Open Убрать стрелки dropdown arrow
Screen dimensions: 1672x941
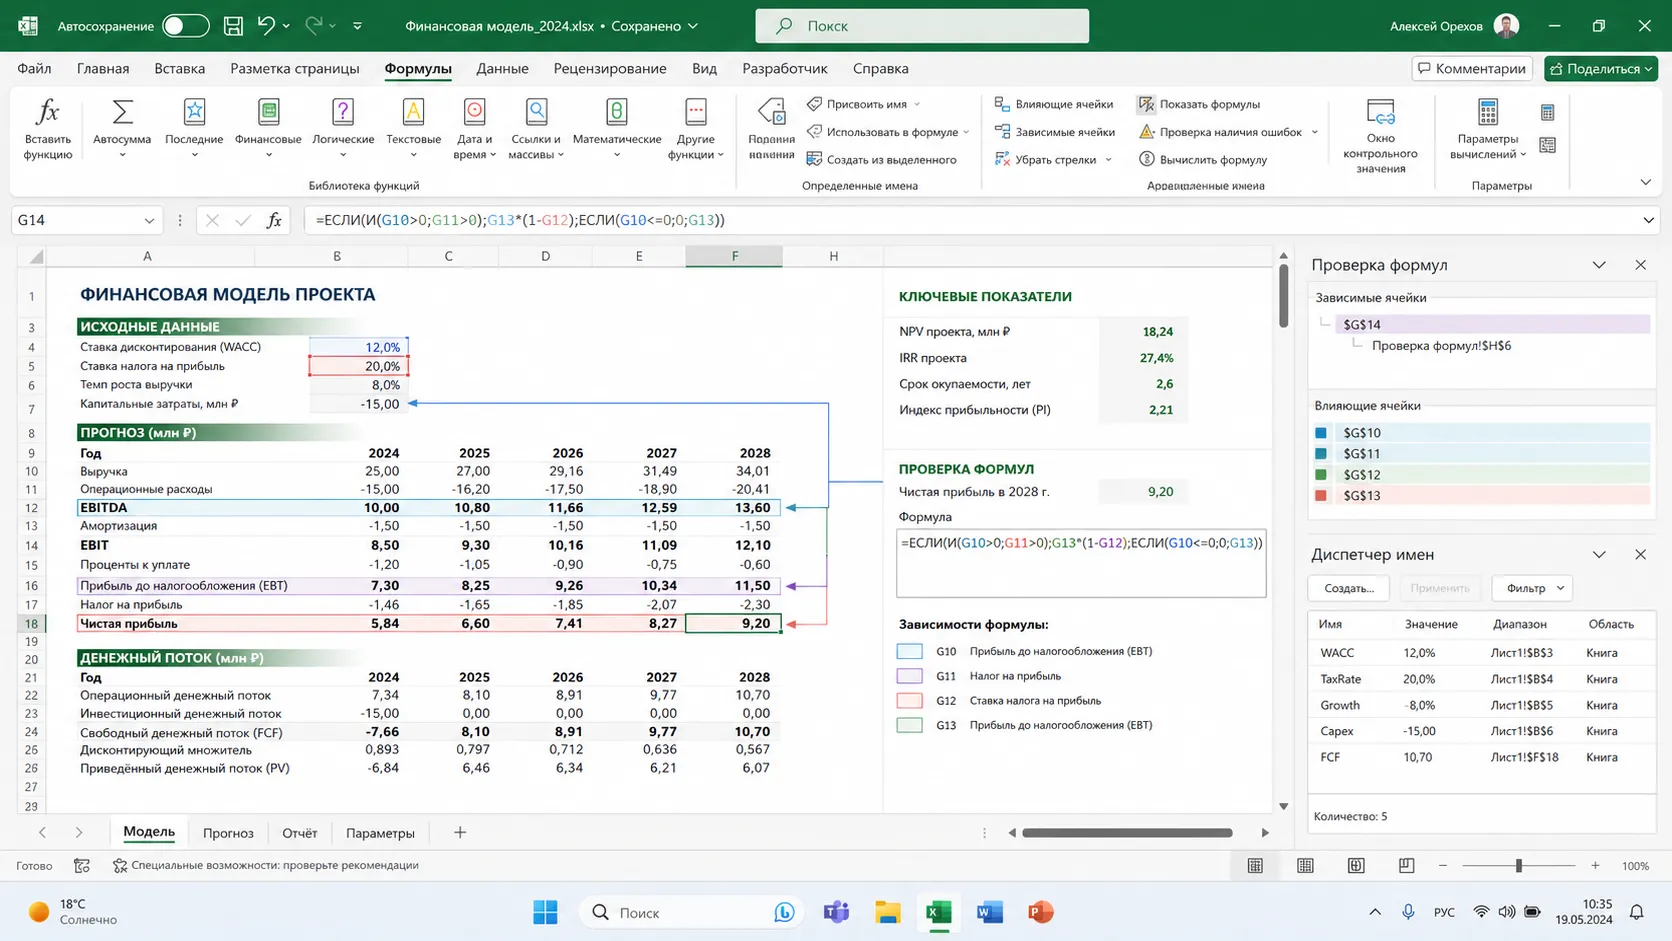click(1108, 160)
